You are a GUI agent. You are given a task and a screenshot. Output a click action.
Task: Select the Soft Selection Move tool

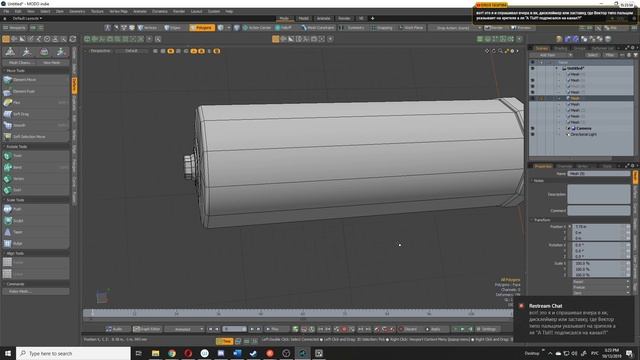point(36,137)
